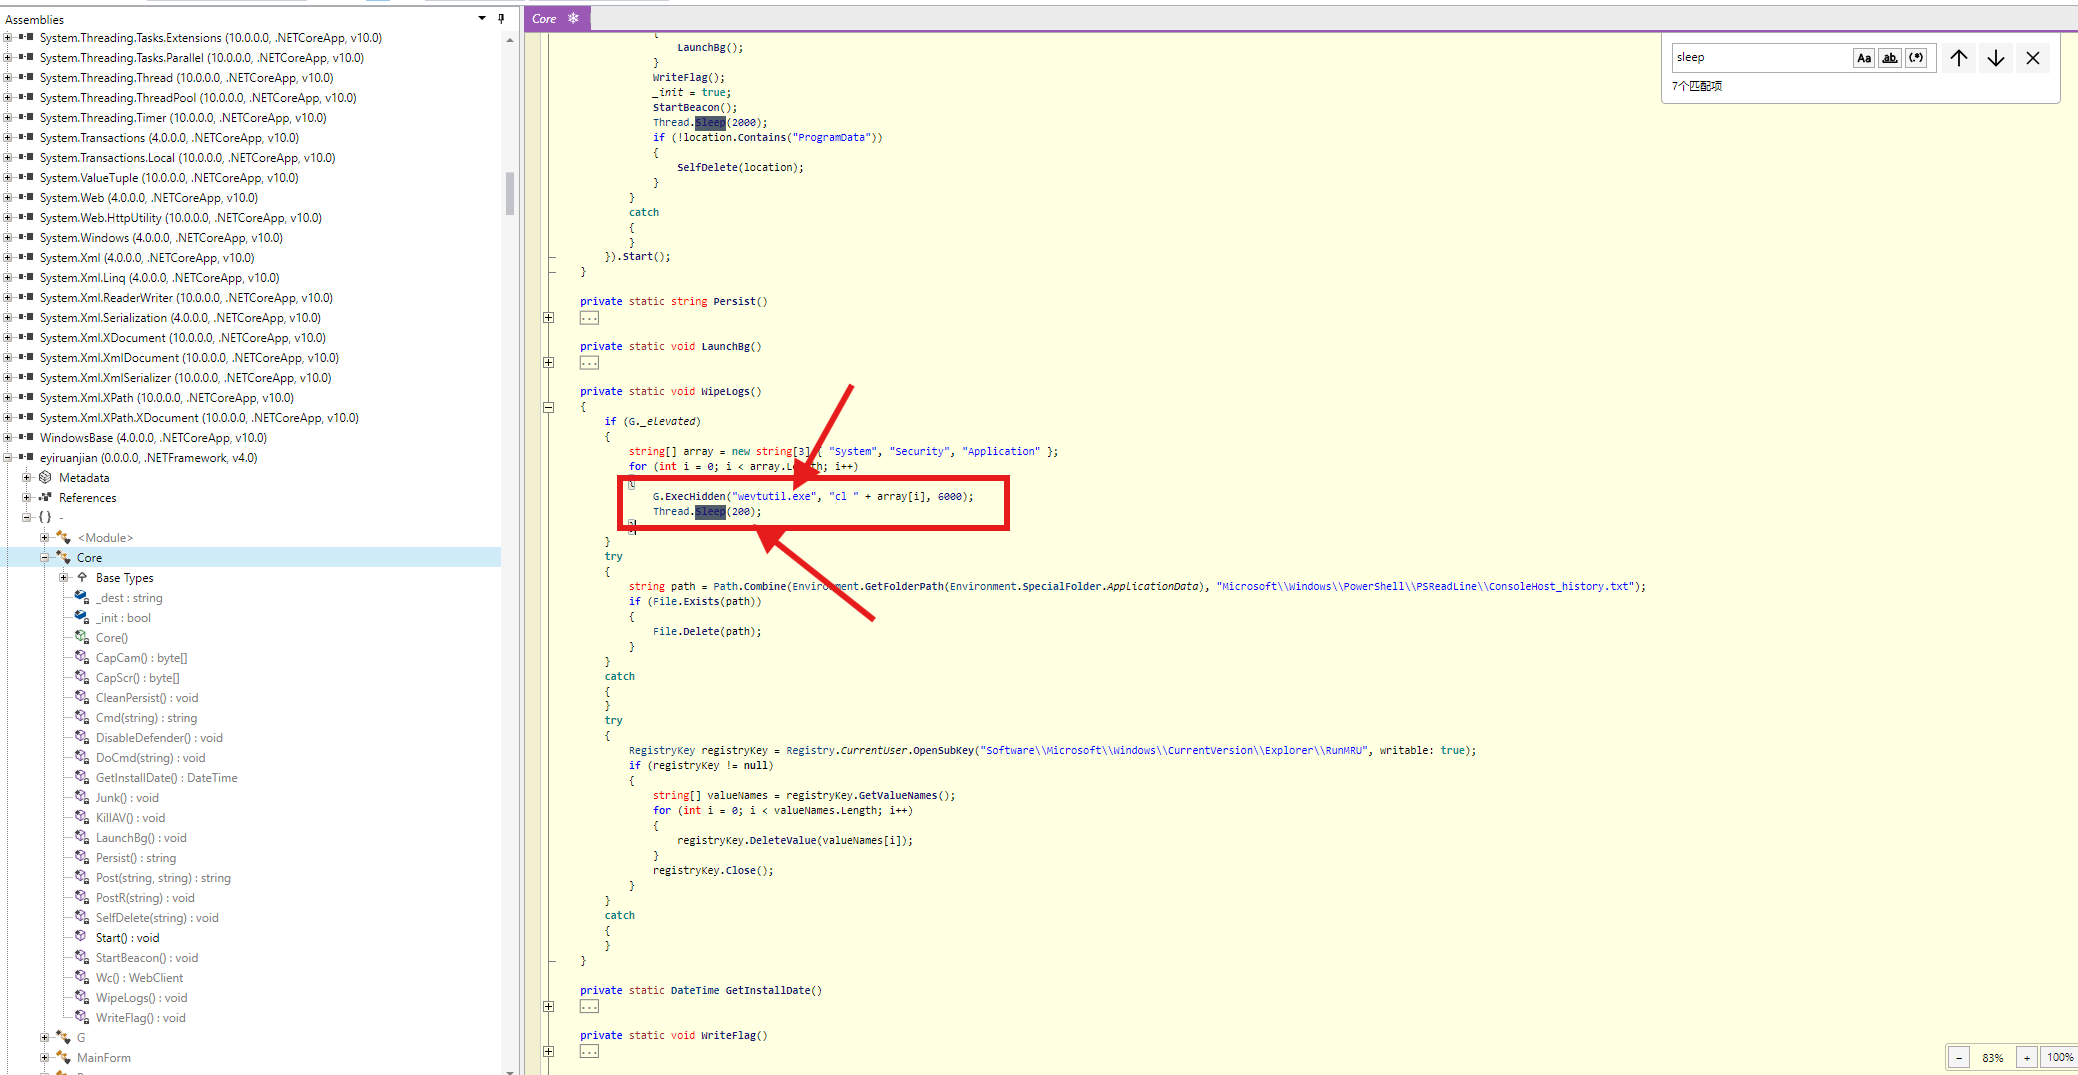
Task: Expand the Metadata tree node
Action: pyautogui.click(x=27, y=478)
